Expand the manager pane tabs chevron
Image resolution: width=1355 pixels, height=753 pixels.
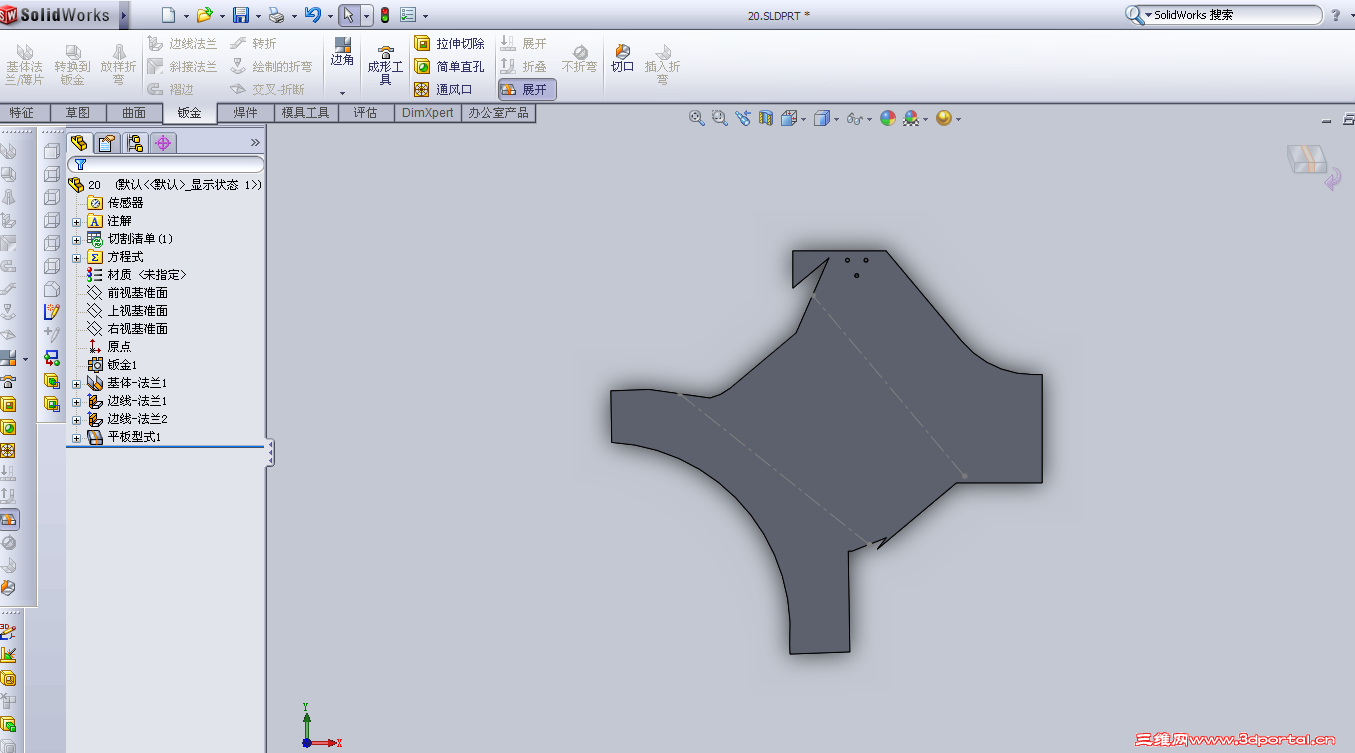pyautogui.click(x=255, y=143)
